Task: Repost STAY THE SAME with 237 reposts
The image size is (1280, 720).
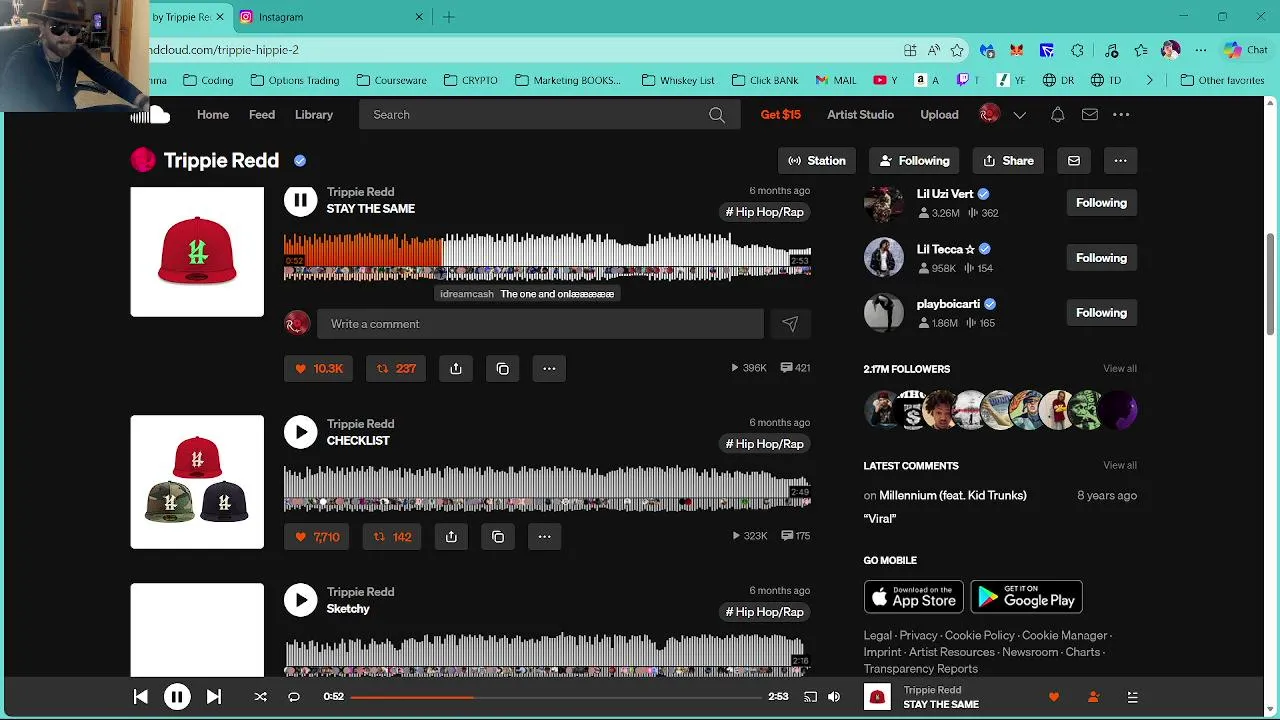Action: point(396,369)
